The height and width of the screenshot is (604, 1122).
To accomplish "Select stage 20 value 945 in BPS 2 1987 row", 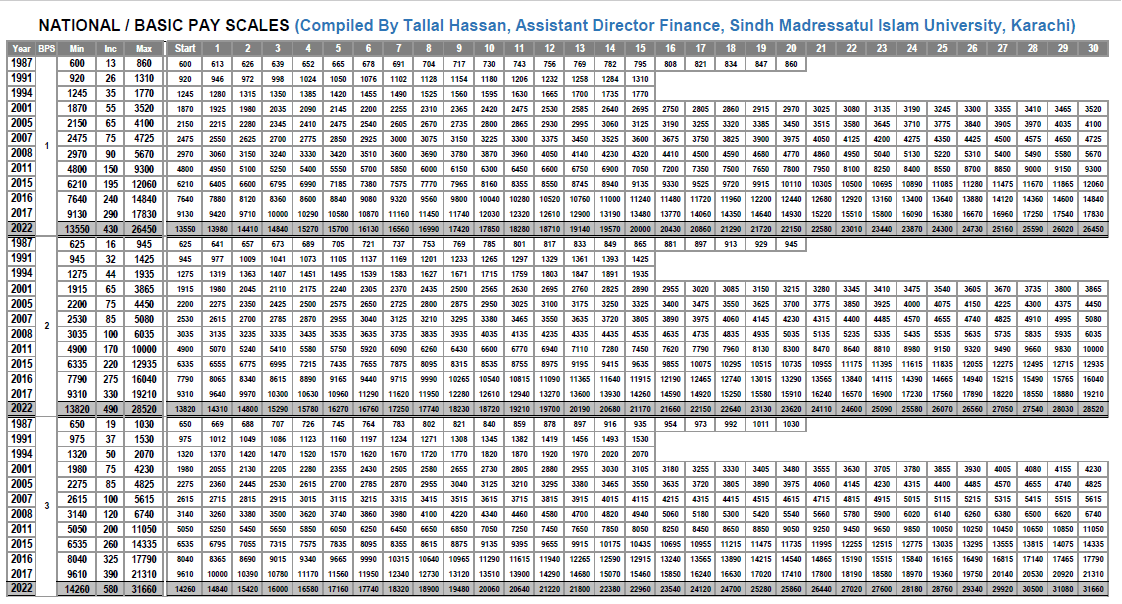I will point(791,244).
